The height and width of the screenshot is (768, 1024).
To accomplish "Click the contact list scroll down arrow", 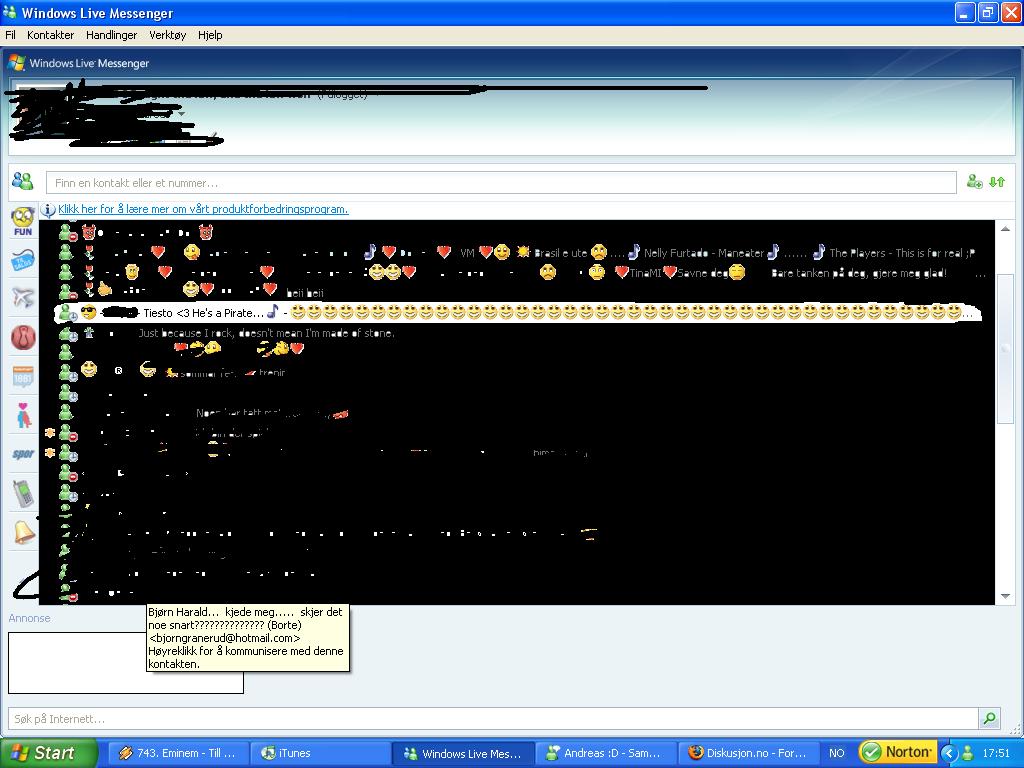I will click(1005, 596).
